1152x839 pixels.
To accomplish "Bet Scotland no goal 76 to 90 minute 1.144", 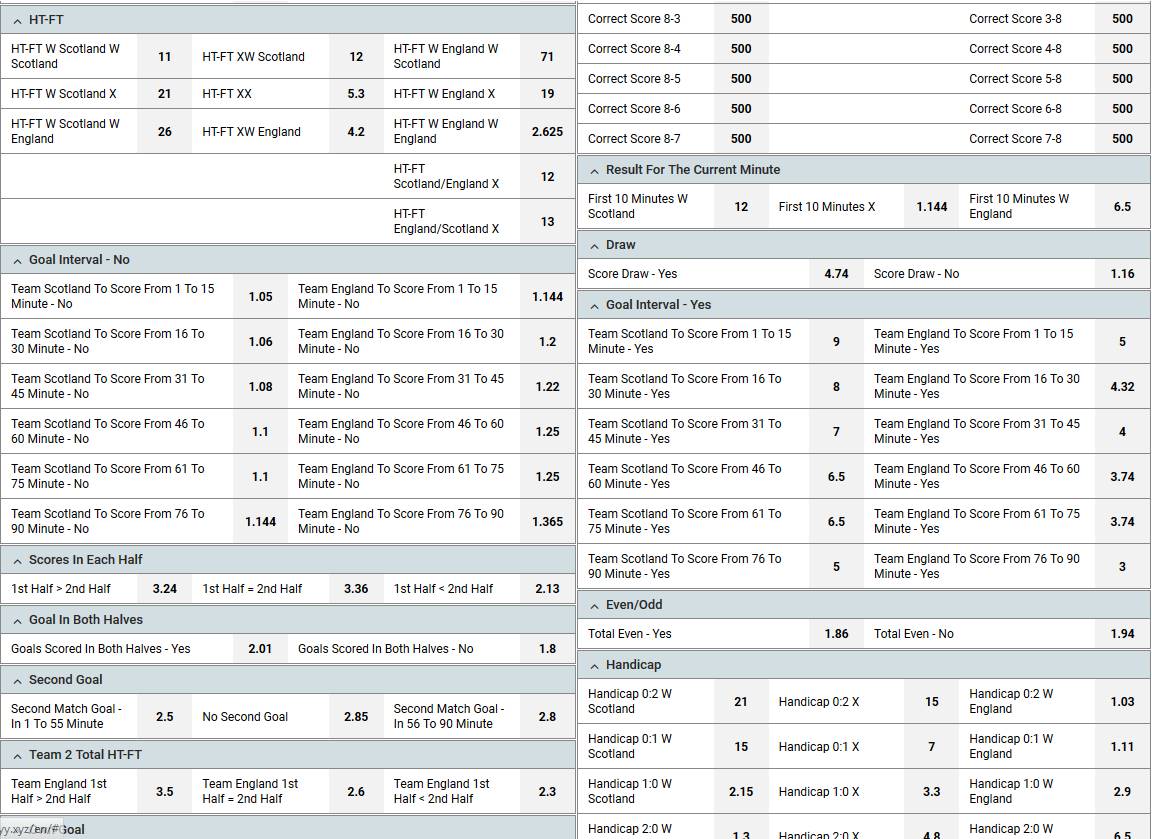I will (260, 522).
